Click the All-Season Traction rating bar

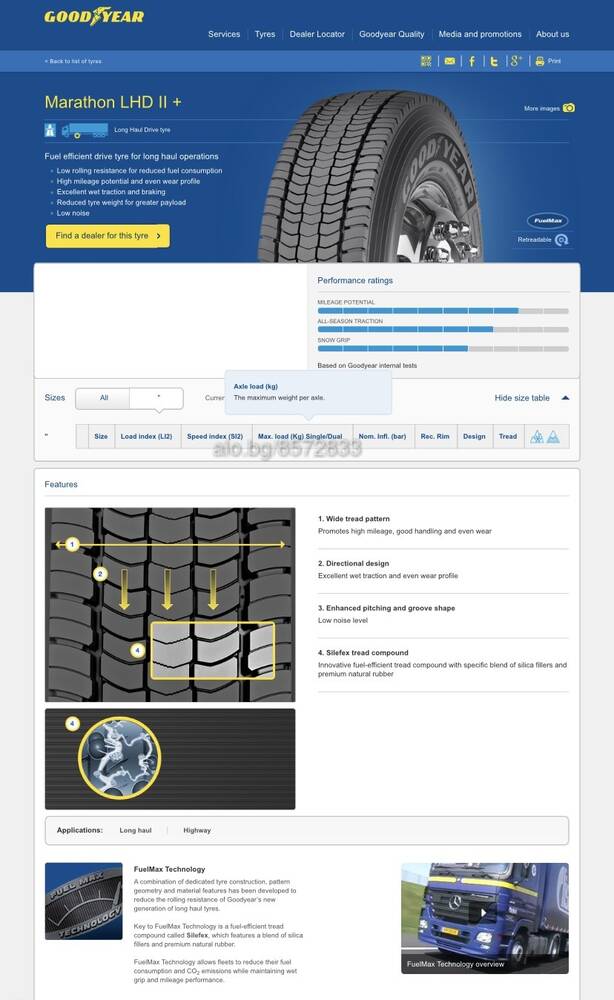click(x=442, y=330)
